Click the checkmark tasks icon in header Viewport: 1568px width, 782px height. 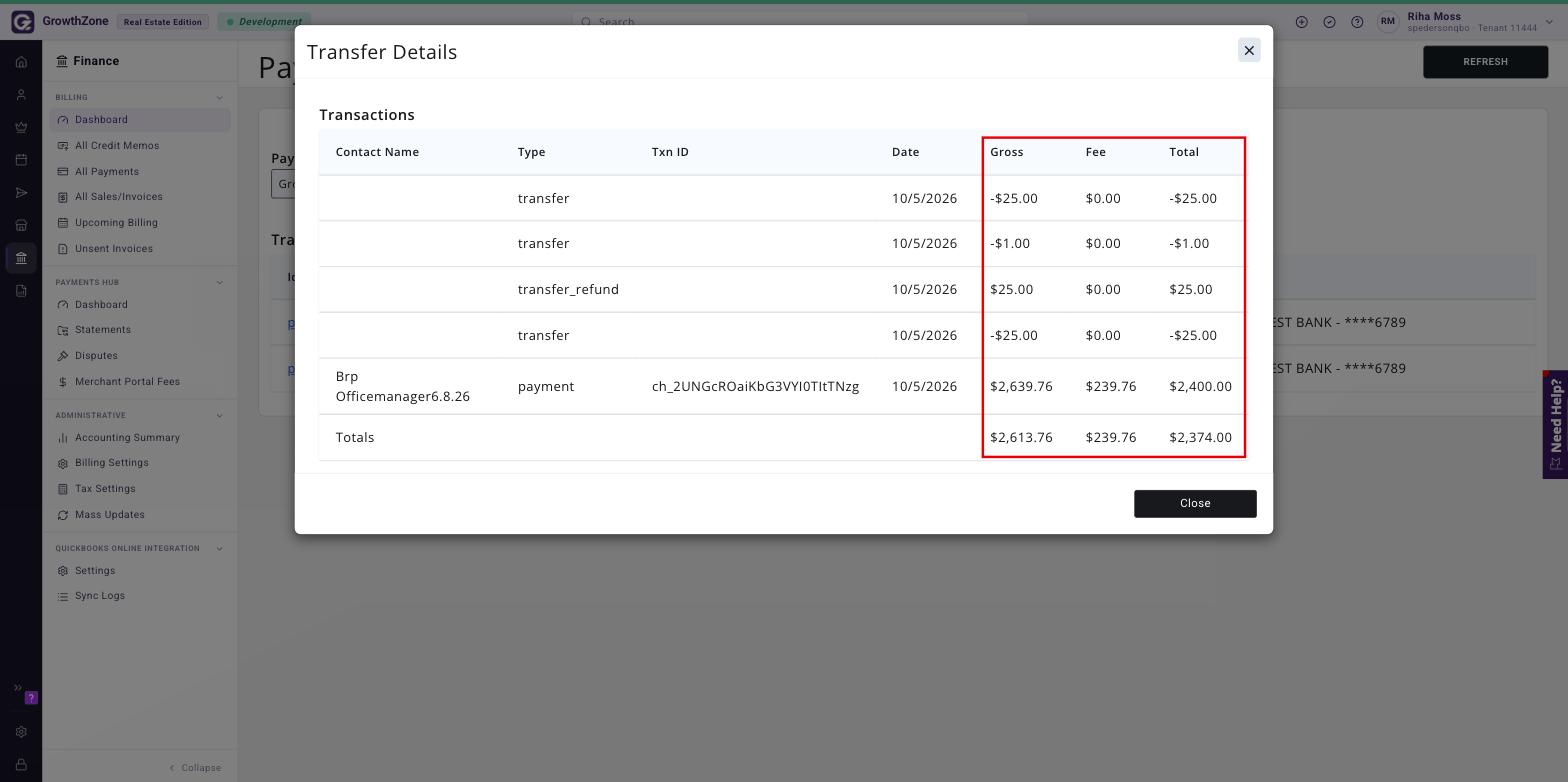pyautogui.click(x=1329, y=22)
